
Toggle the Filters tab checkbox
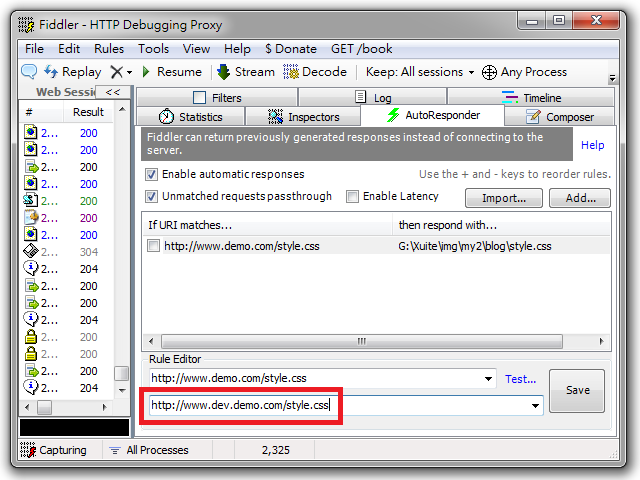tap(199, 98)
